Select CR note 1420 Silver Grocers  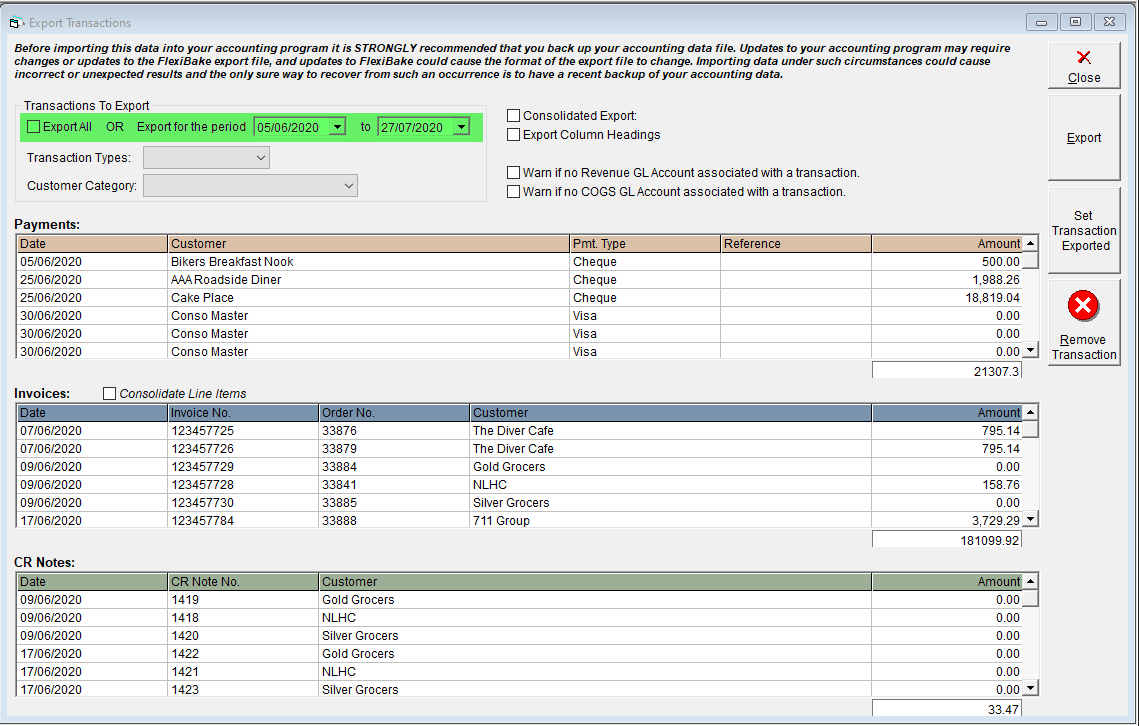tap(519, 636)
